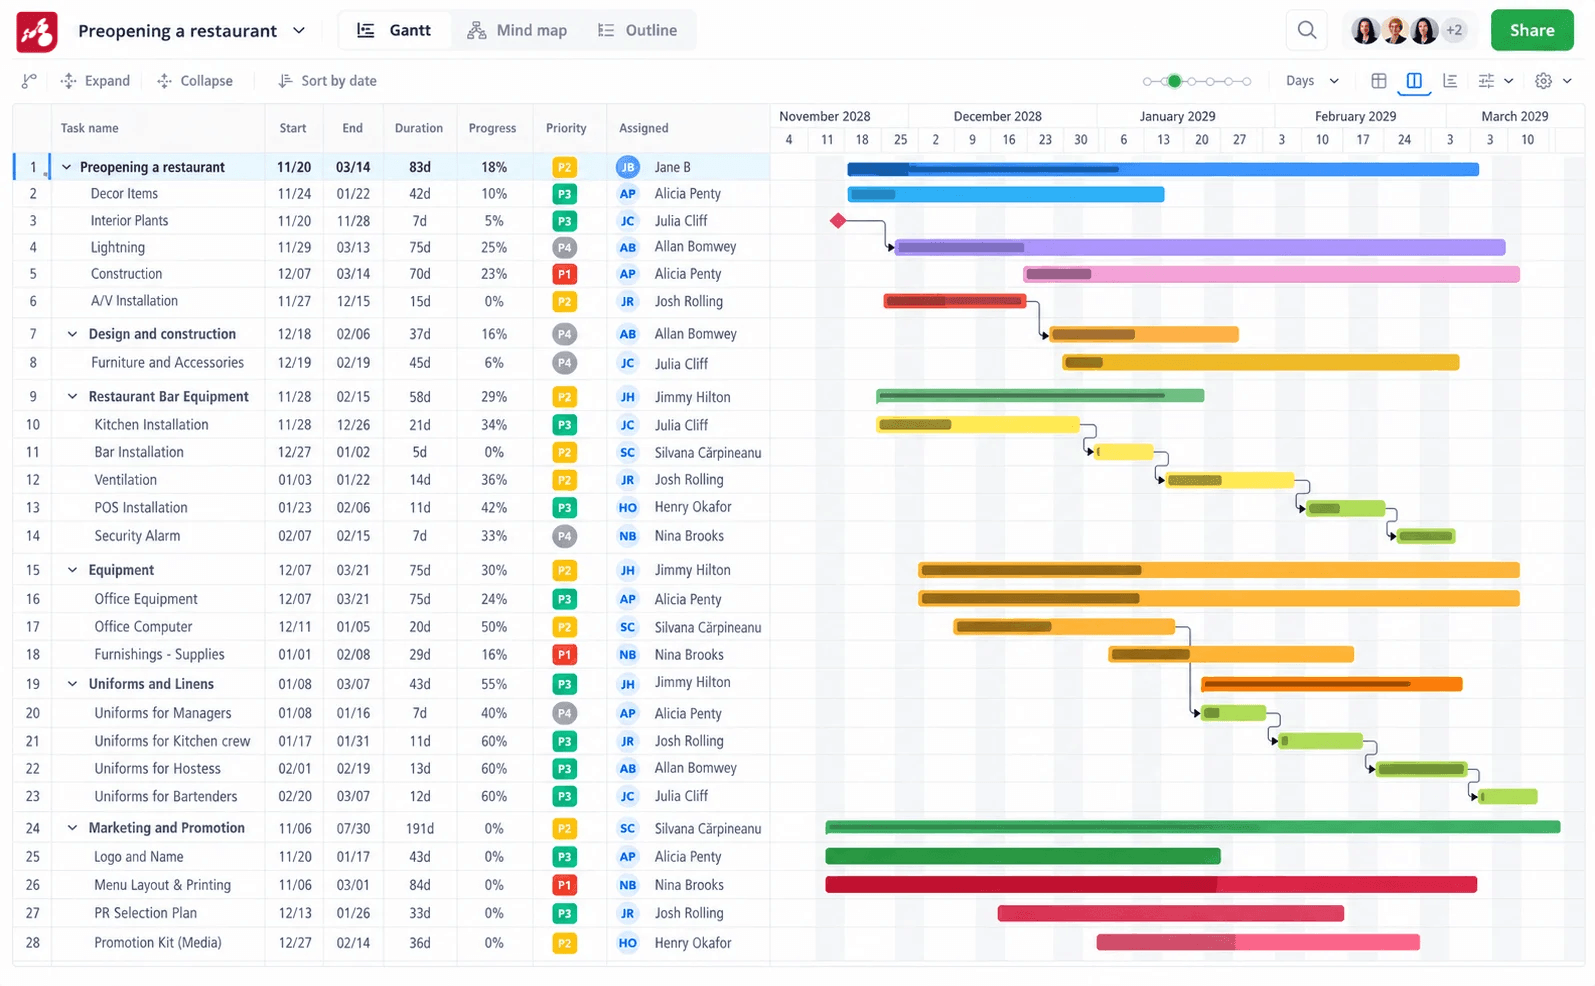Click the P1 priority badge for Construction
This screenshot has width=1595, height=986.
(x=565, y=274)
